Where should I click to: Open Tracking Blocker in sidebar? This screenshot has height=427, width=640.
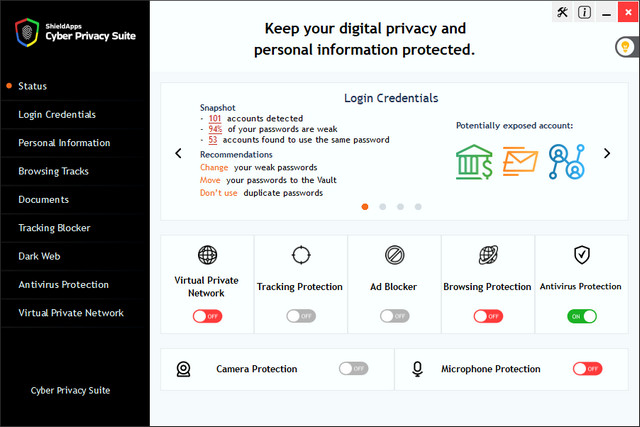[75, 228]
